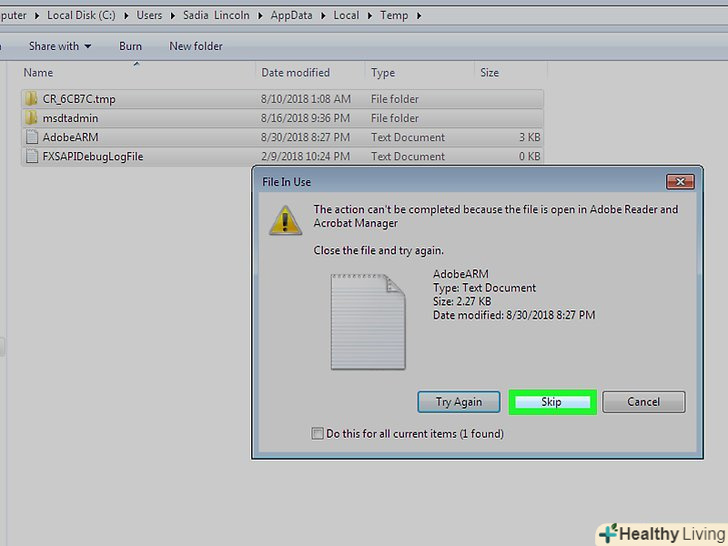
Task: Sort by Date modified column
Action: [295, 72]
